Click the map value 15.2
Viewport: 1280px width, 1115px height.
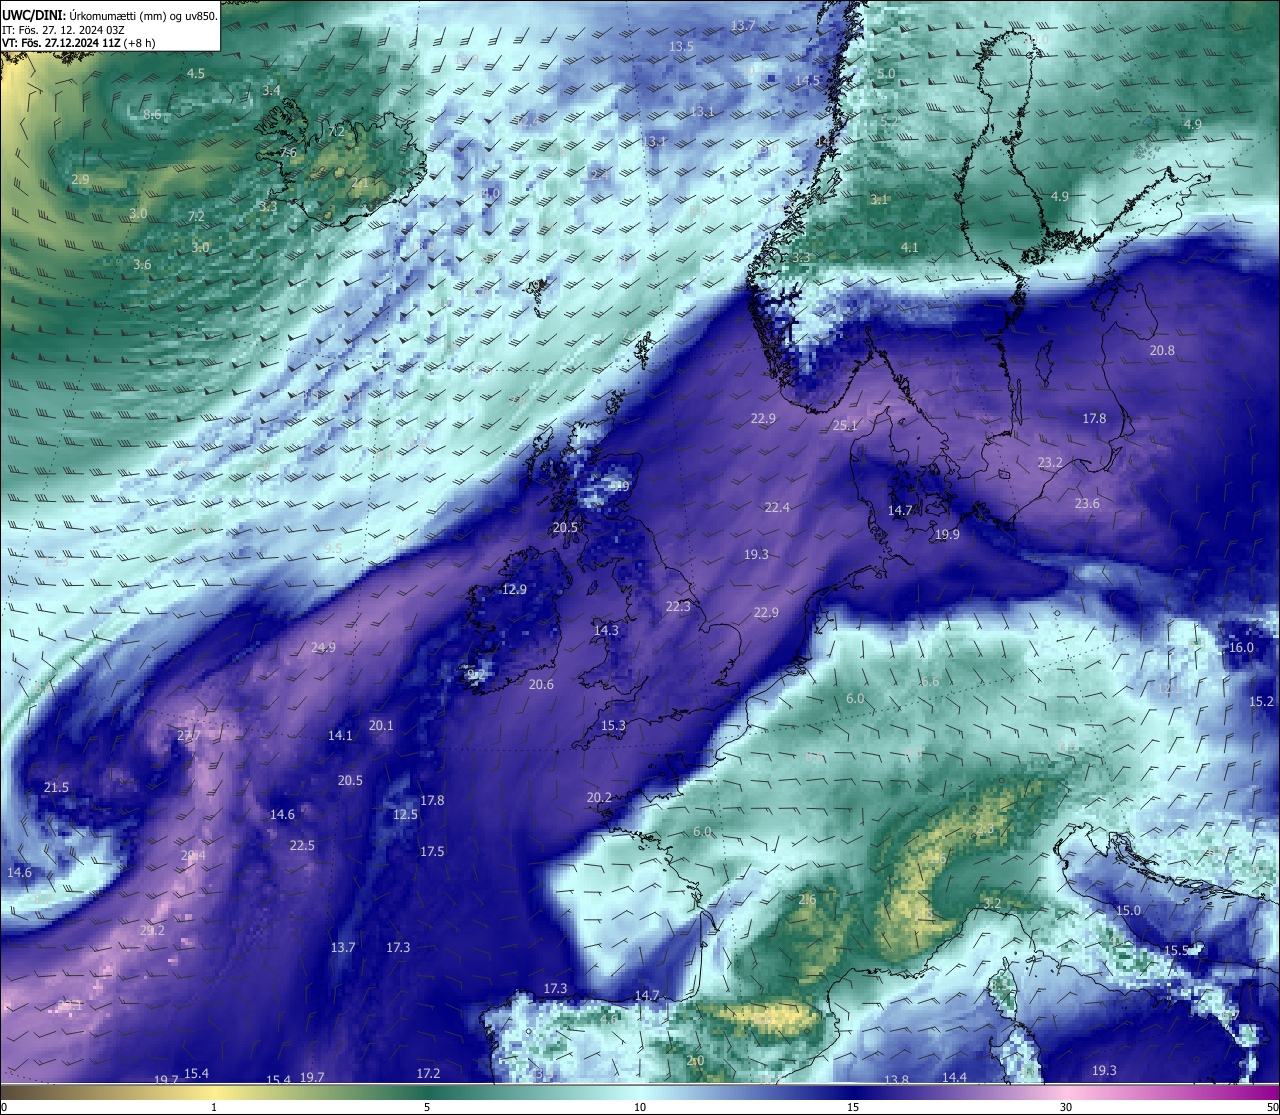coord(1263,702)
